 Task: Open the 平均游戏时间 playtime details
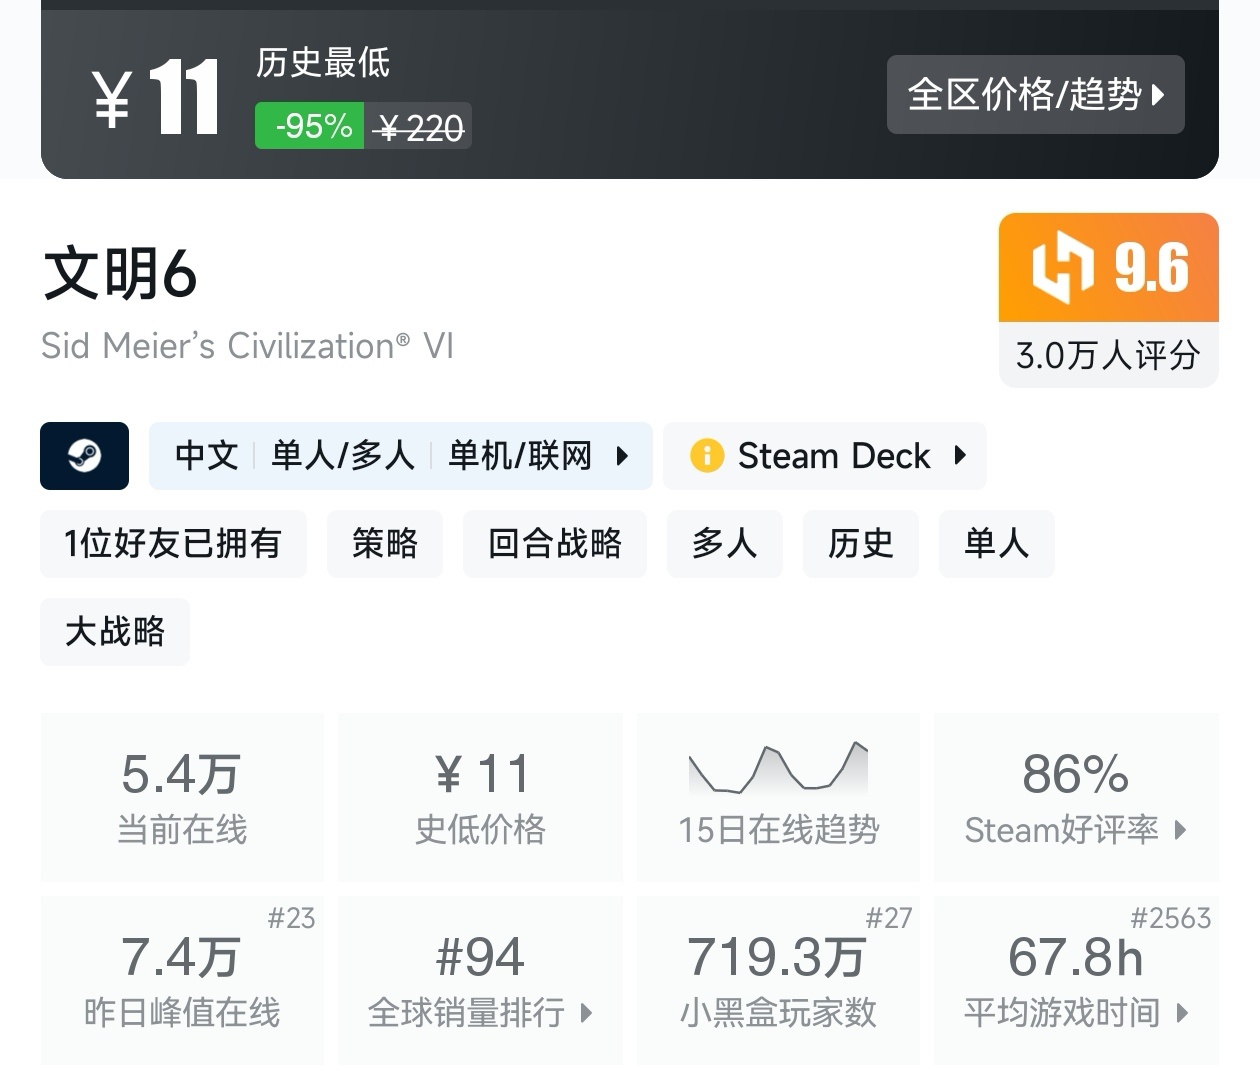[x=1075, y=1012]
